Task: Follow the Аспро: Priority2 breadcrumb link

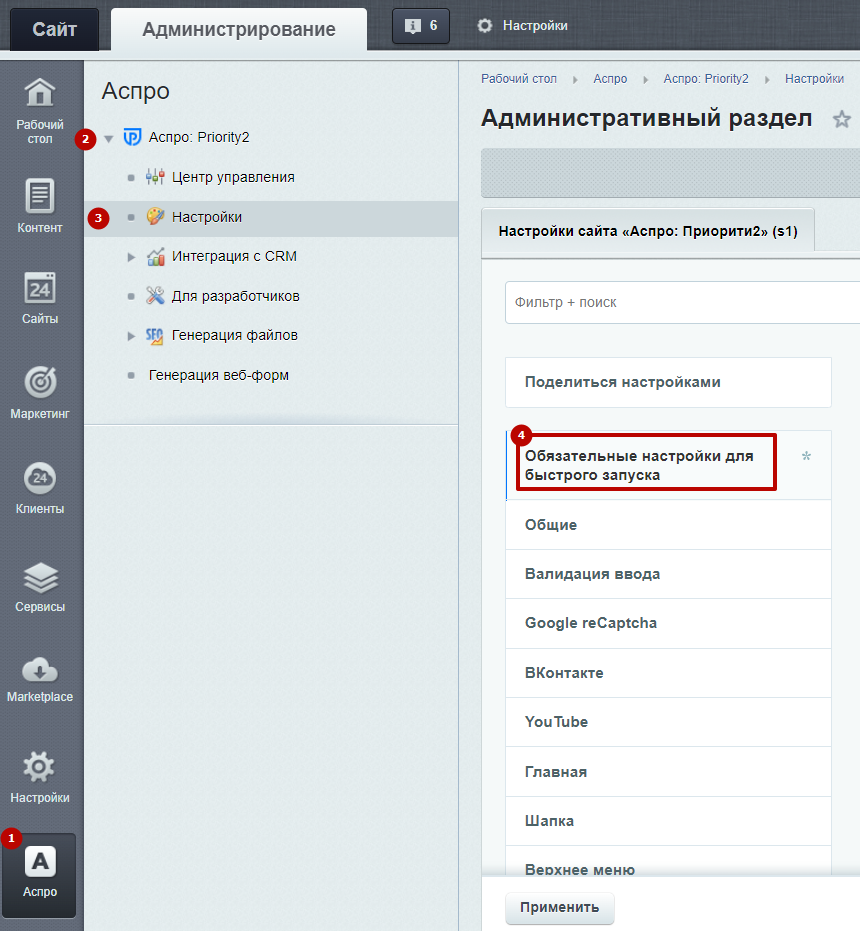Action: tap(706, 79)
